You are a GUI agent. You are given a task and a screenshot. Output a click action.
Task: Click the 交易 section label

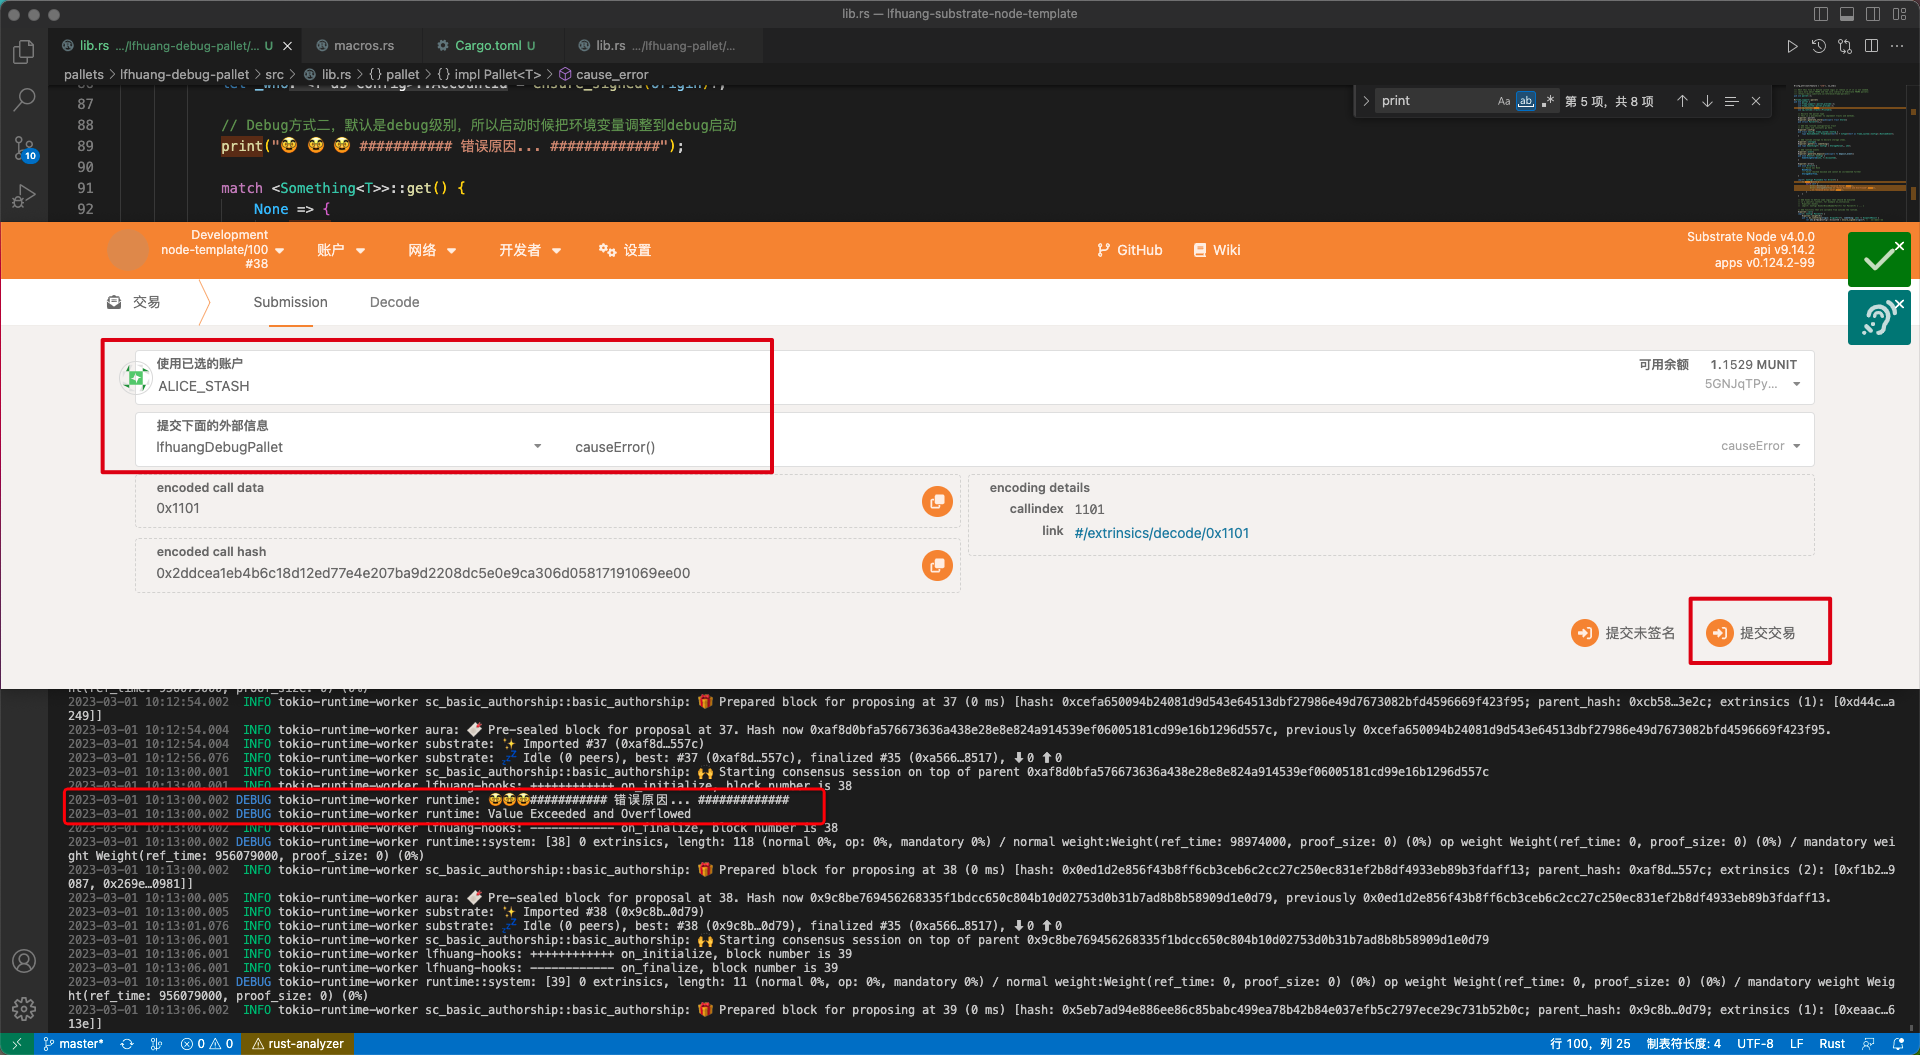tap(134, 302)
